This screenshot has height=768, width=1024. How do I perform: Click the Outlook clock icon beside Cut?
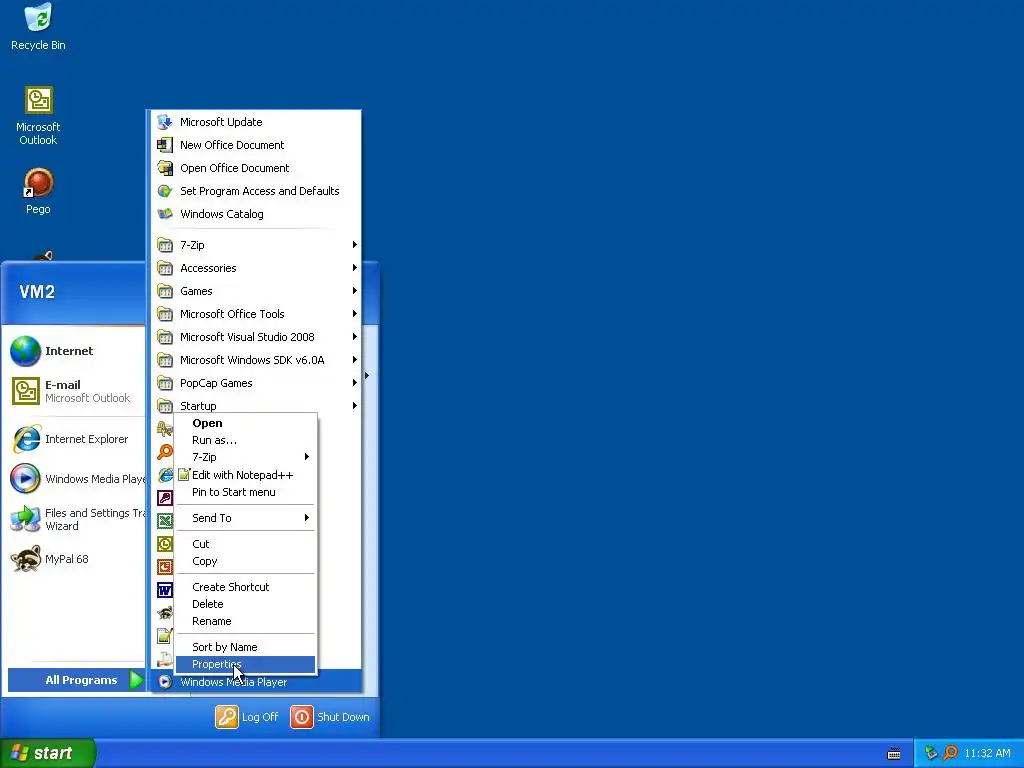[165, 543]
